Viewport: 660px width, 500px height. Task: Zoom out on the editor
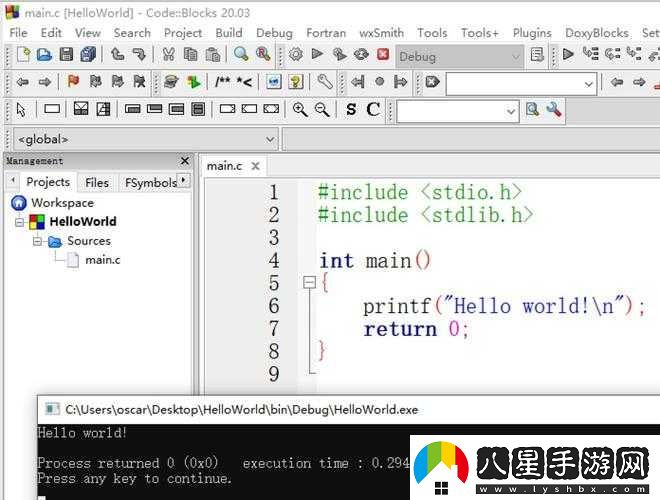point(322,110)
